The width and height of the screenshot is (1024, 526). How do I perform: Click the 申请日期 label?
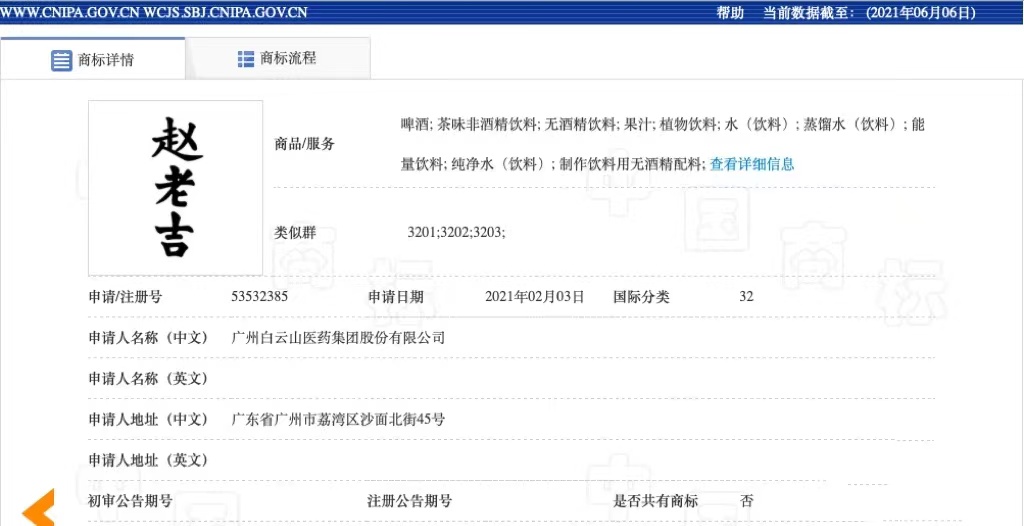396,297
